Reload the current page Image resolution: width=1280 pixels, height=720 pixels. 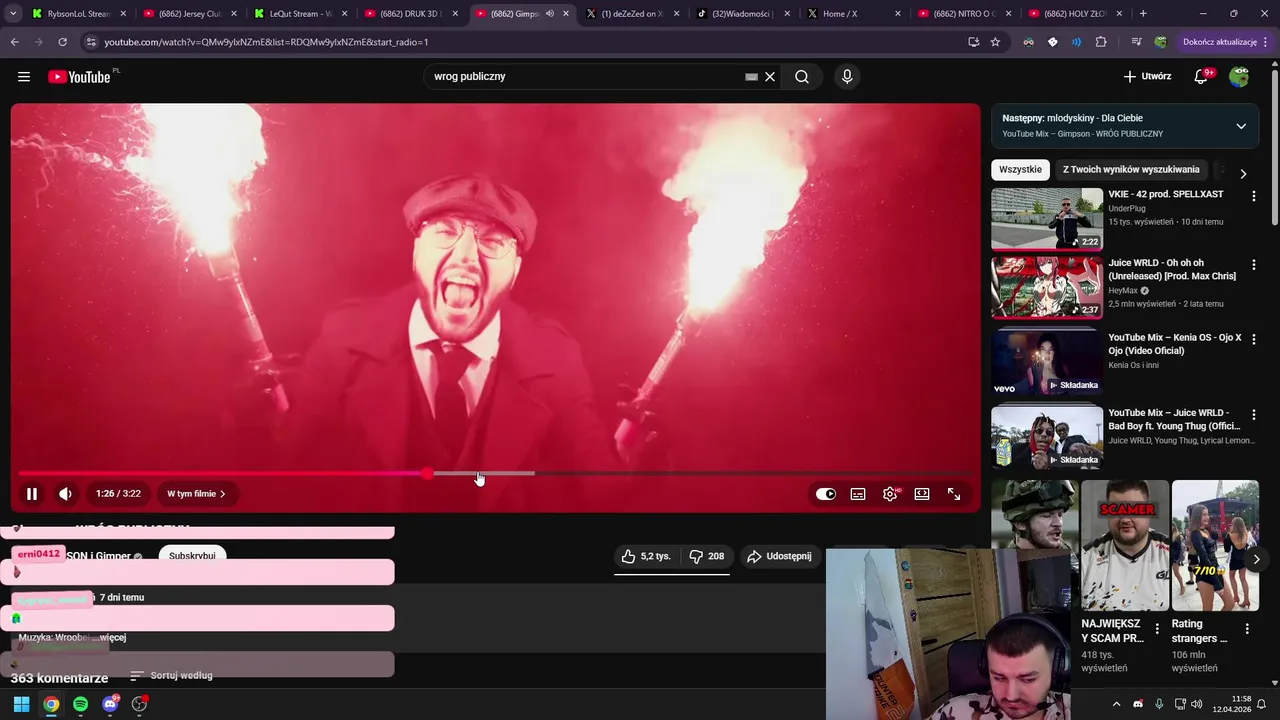pyautogui.click(x=62, y=42)
